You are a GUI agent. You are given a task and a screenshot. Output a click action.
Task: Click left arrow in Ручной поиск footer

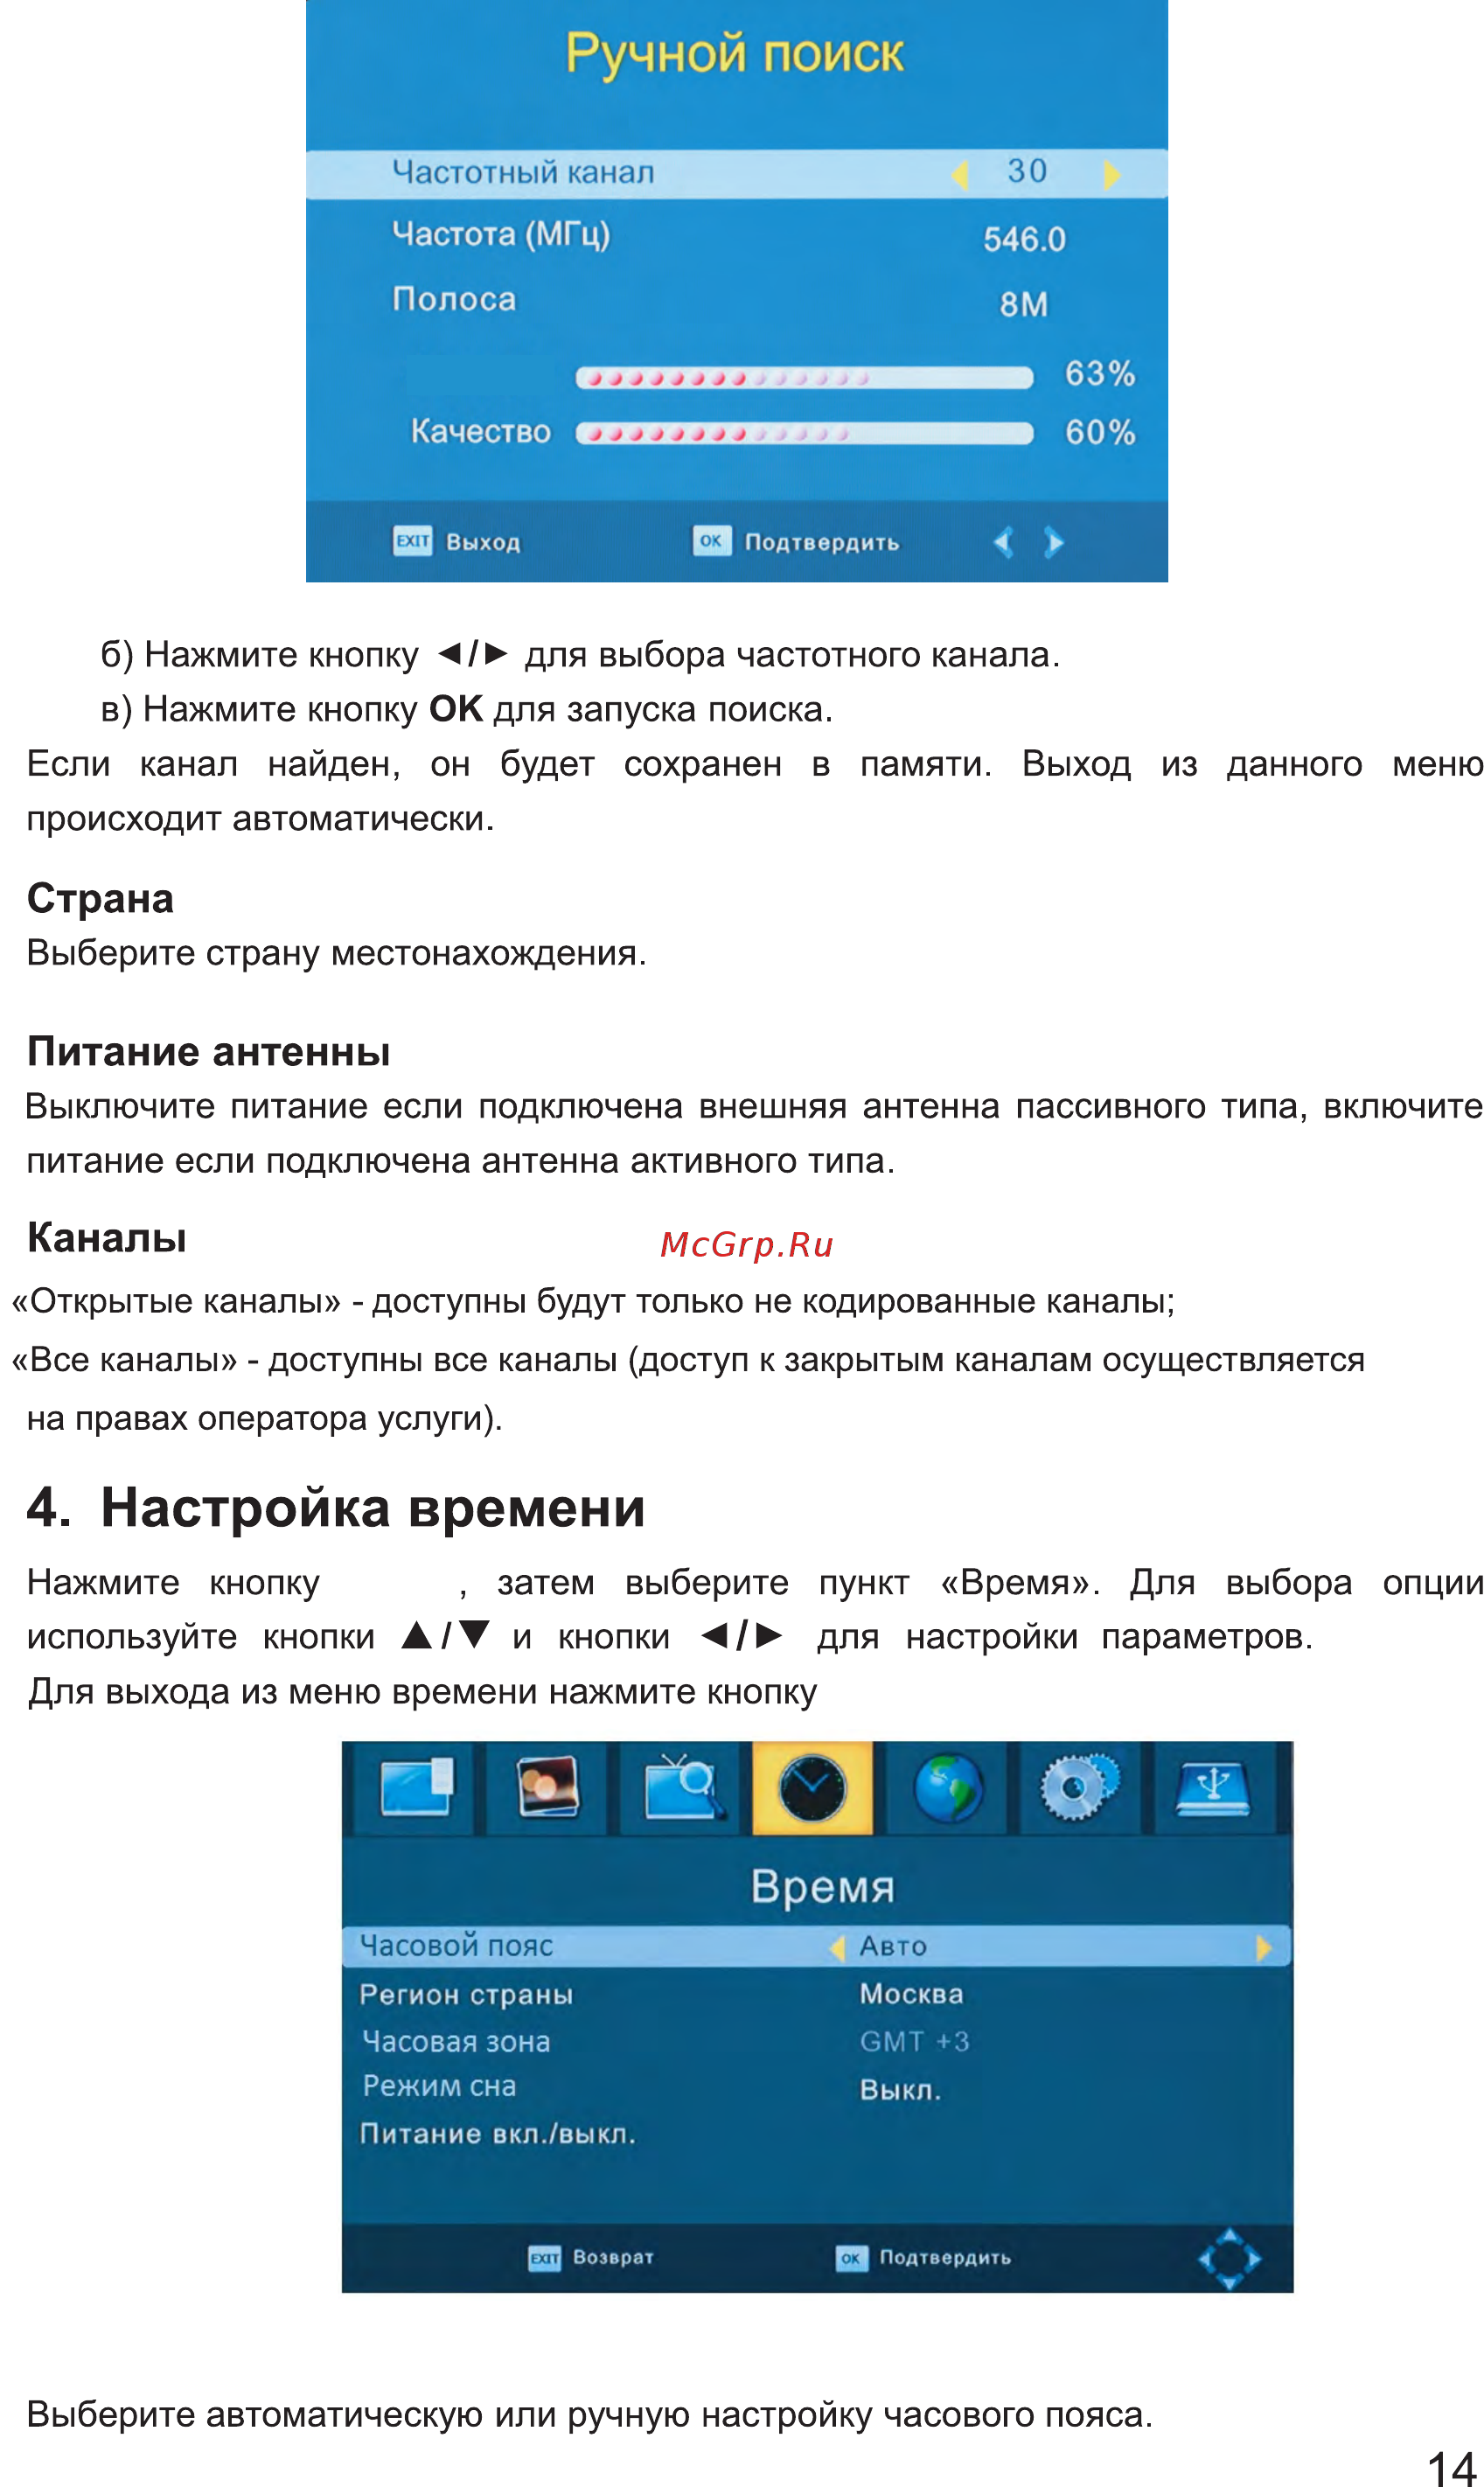point(1004,542)
